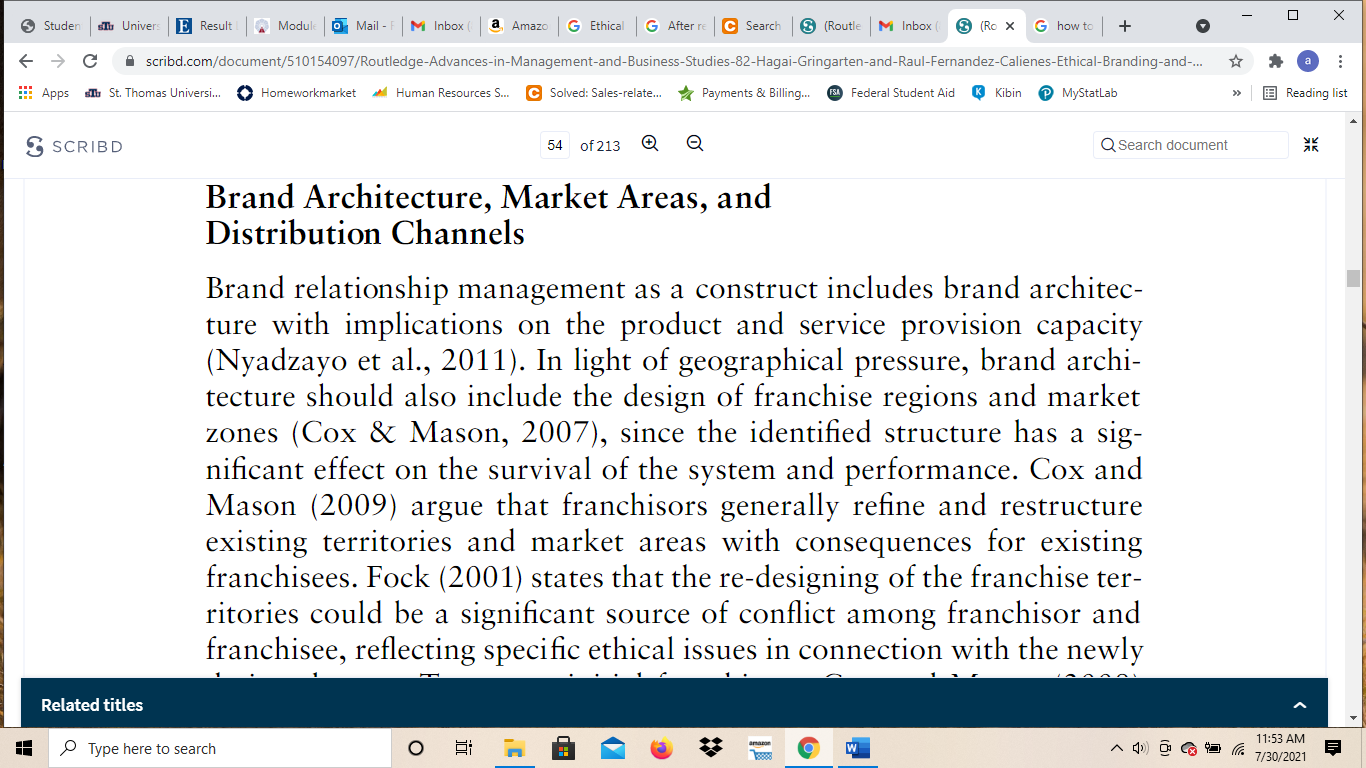Viewport: 1366px width, 768px height.
Task: Reload the Scribd page
Action: point(90,61)
